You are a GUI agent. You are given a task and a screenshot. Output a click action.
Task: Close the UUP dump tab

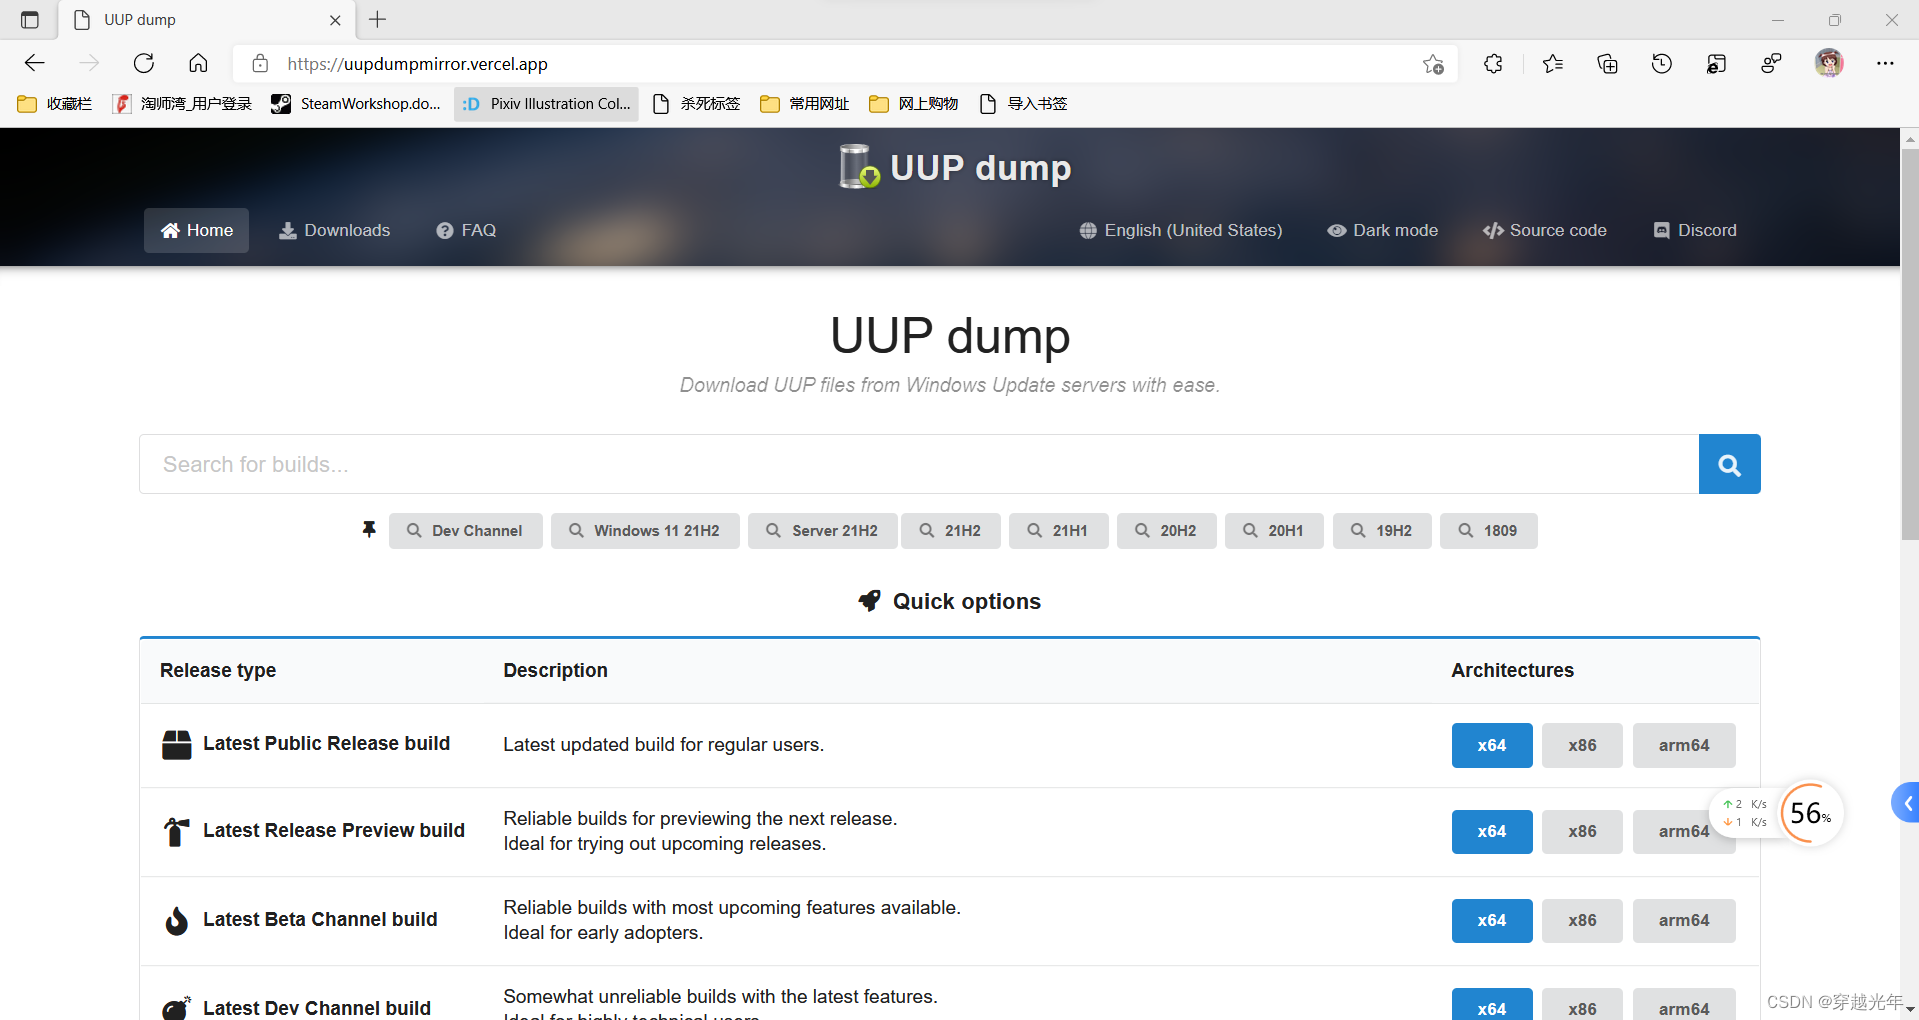point(335,20)
